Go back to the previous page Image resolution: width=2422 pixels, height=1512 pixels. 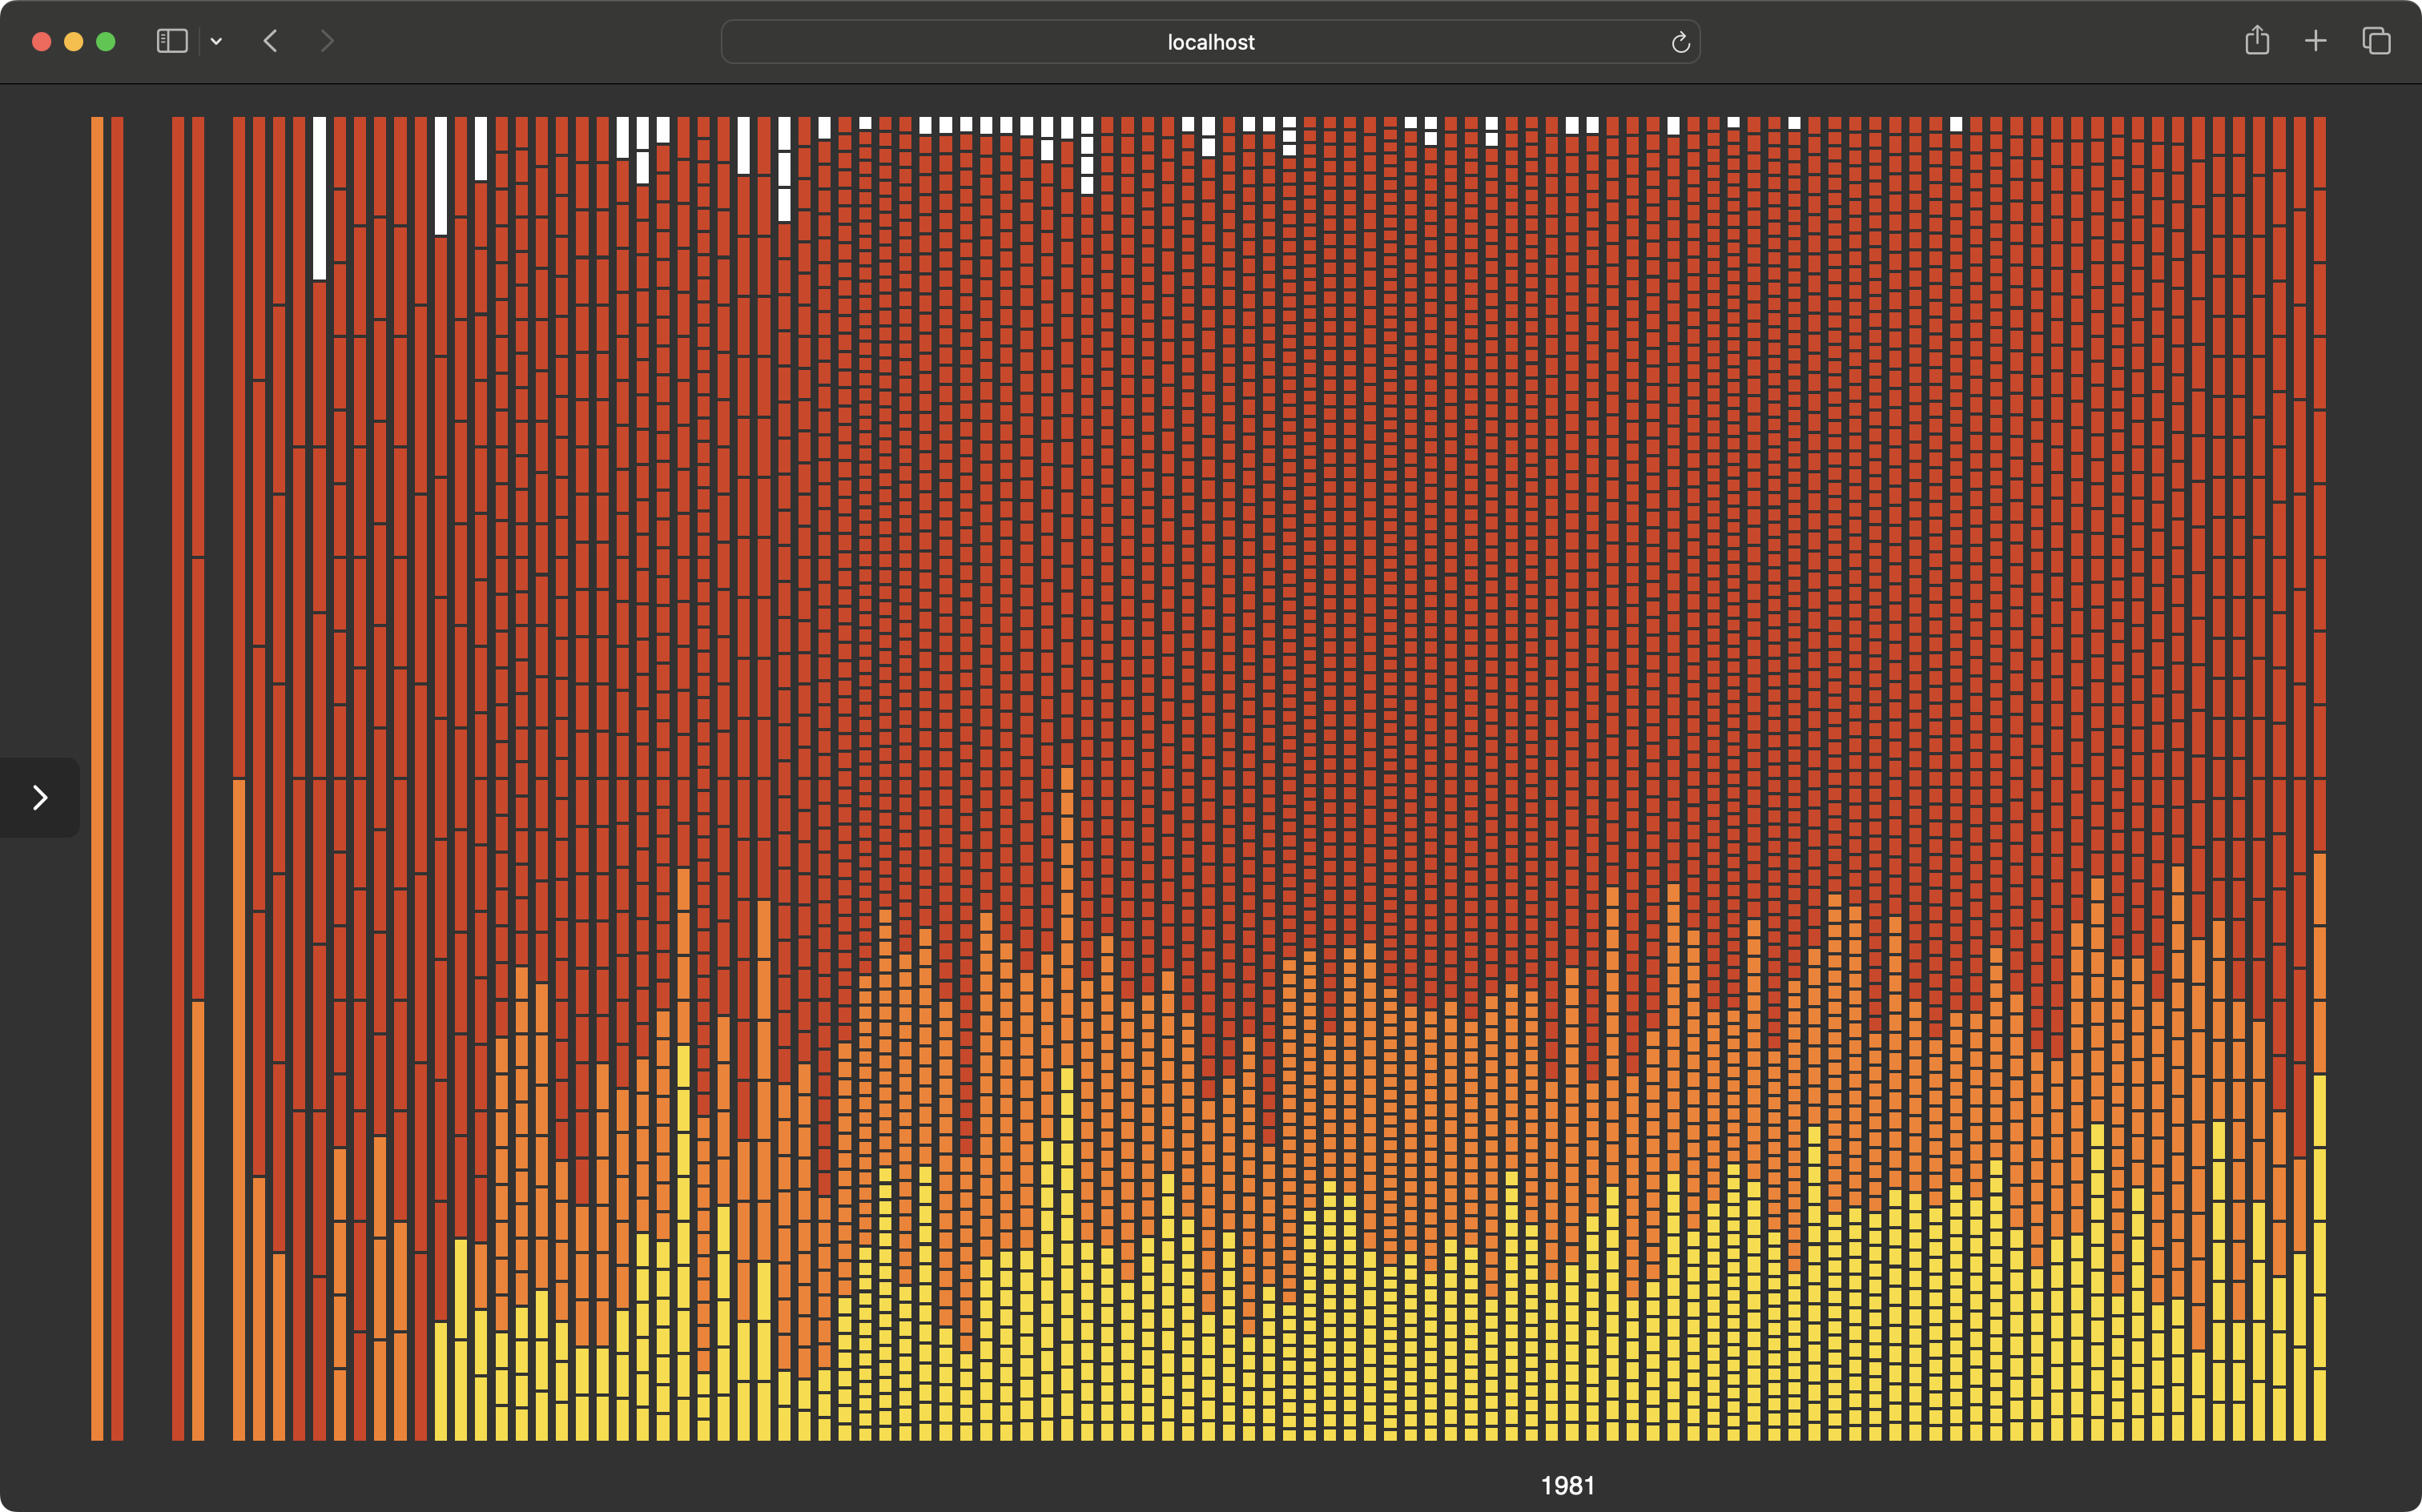click(x=270, y=41)
